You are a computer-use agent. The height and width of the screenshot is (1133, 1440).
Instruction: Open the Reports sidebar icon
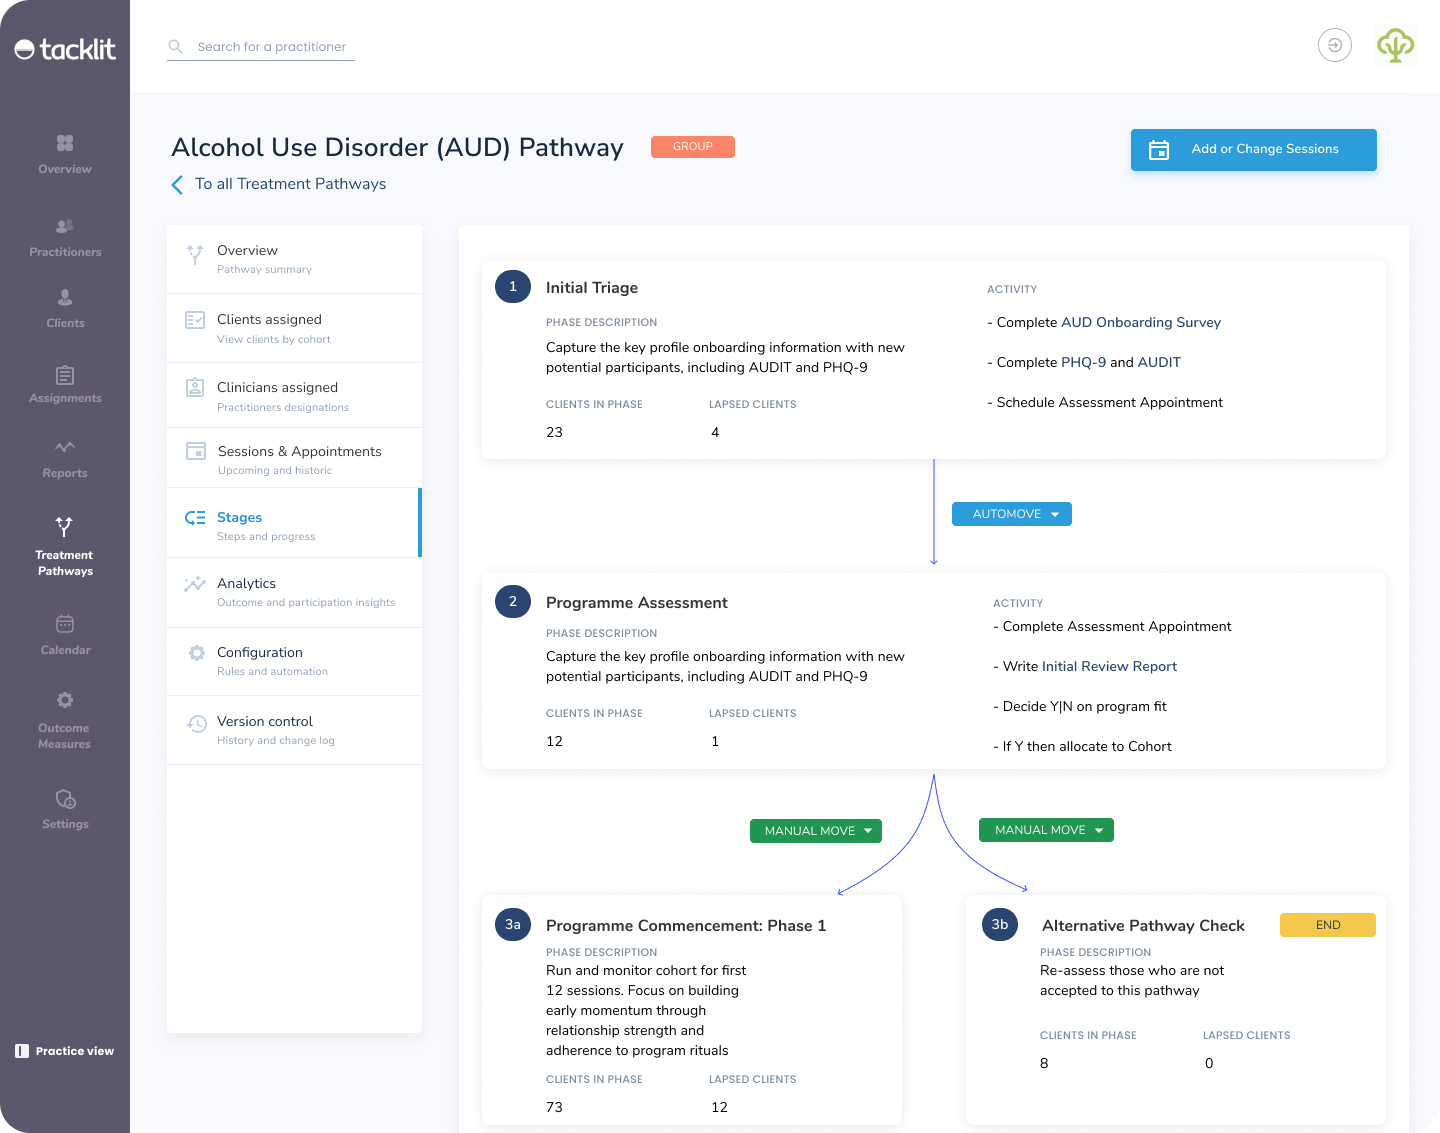[65, 448]
